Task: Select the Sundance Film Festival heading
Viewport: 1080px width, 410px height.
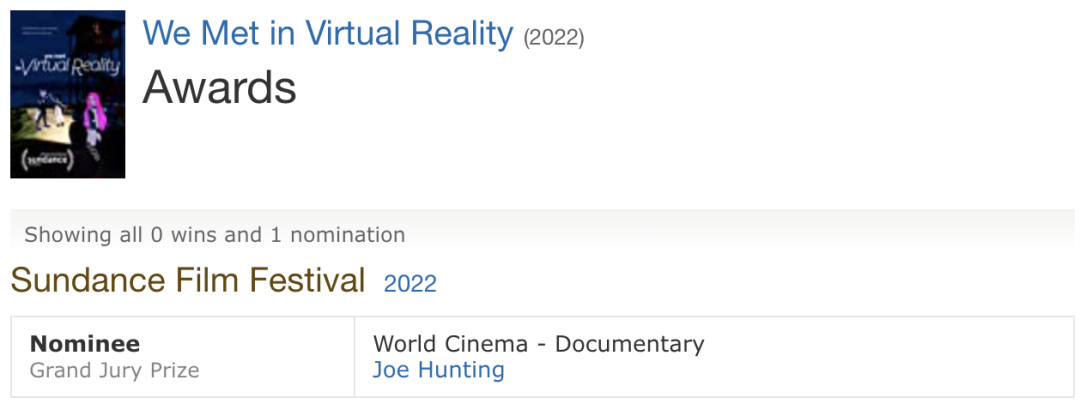Action: click(x=188, y=280)
